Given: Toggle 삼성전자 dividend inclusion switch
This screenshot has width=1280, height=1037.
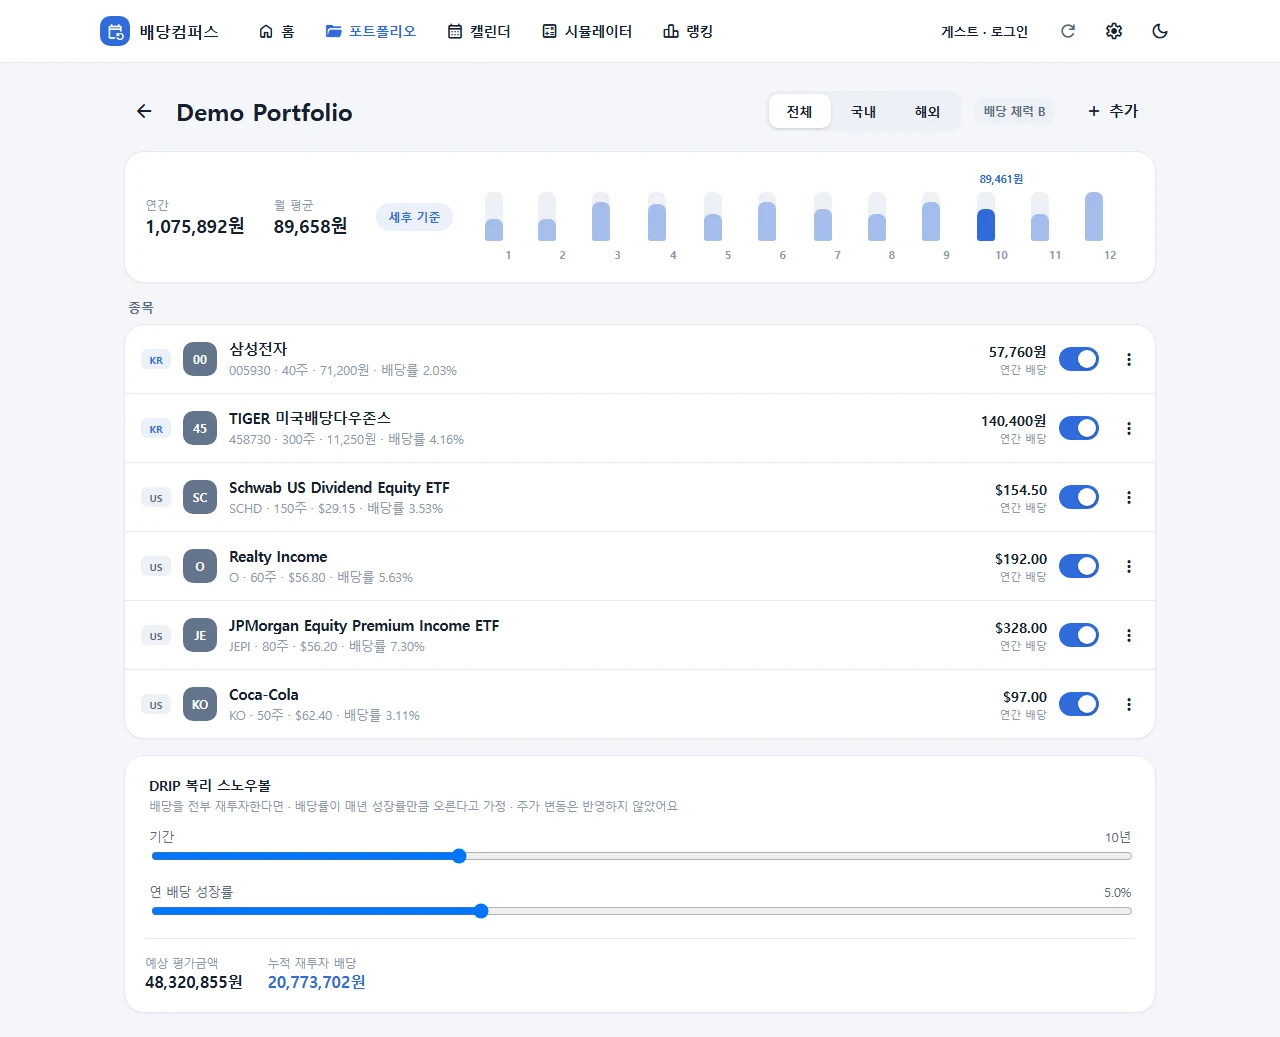Looking at the screenshot, I should (x=1079, y=359).
